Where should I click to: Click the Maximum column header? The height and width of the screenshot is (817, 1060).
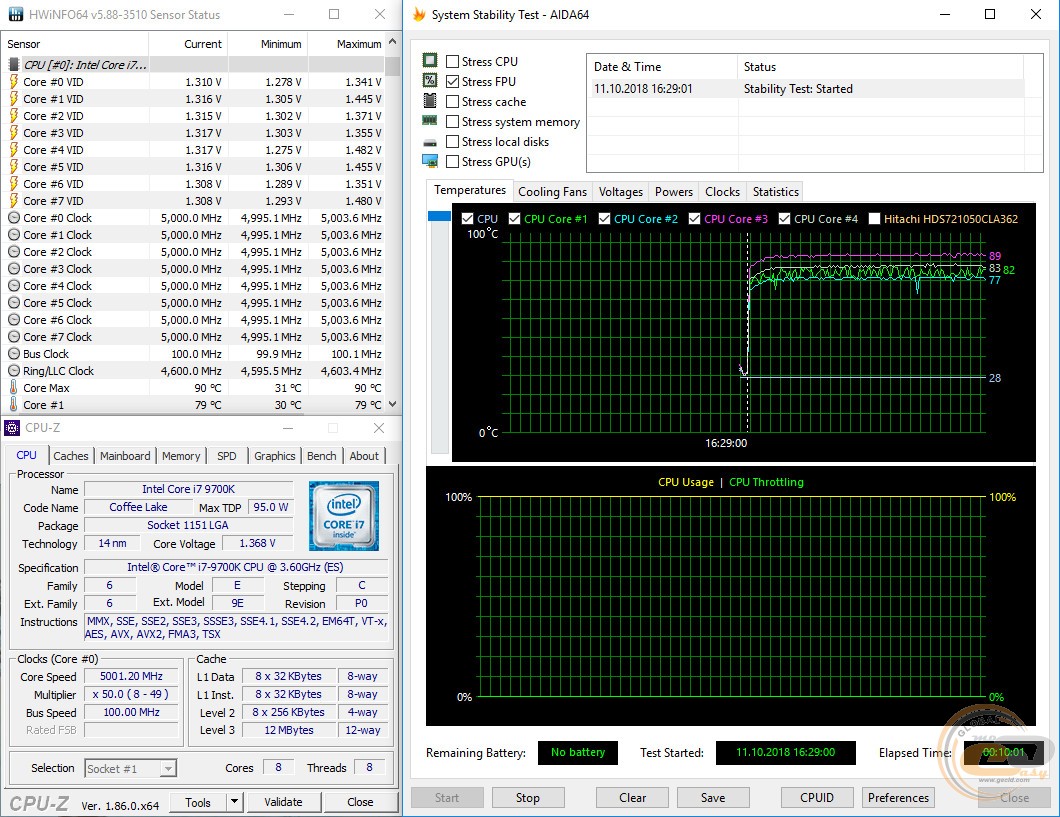346,43
